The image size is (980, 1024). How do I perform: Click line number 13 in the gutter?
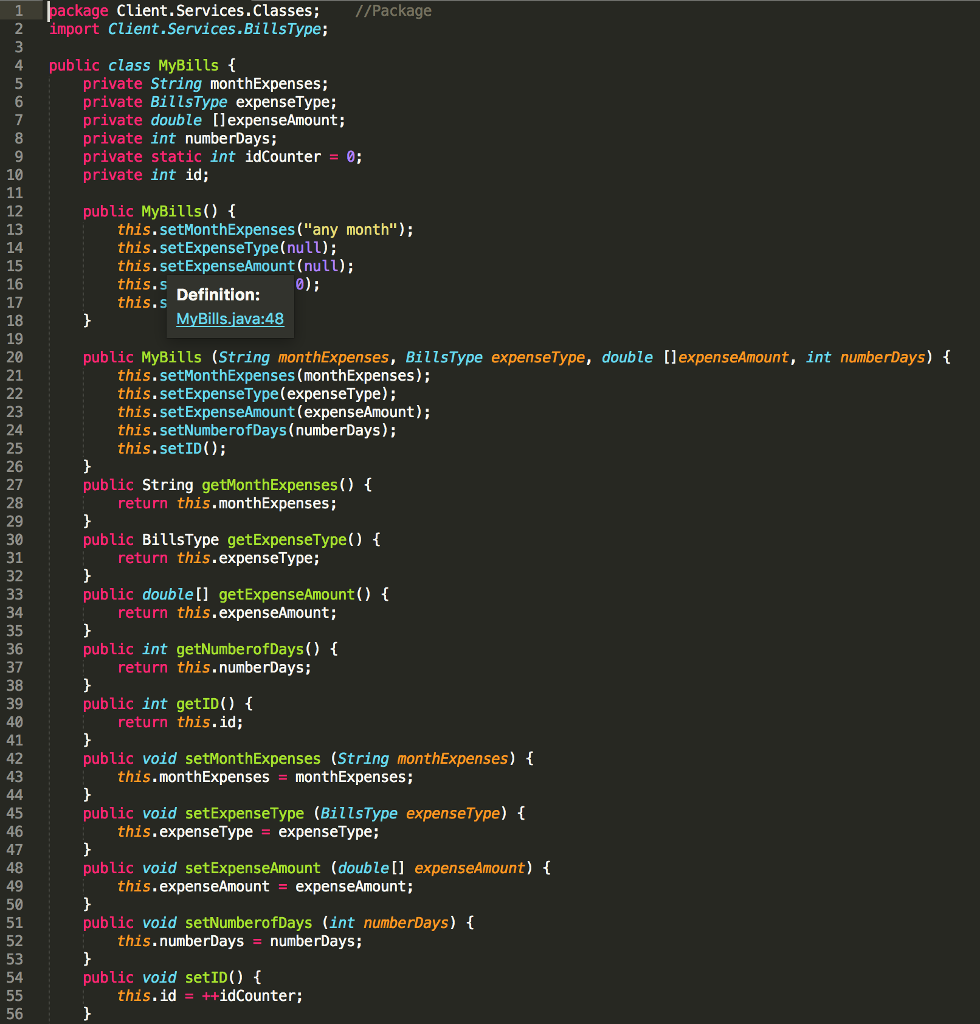pyautogui.click(x=17, y=229)
